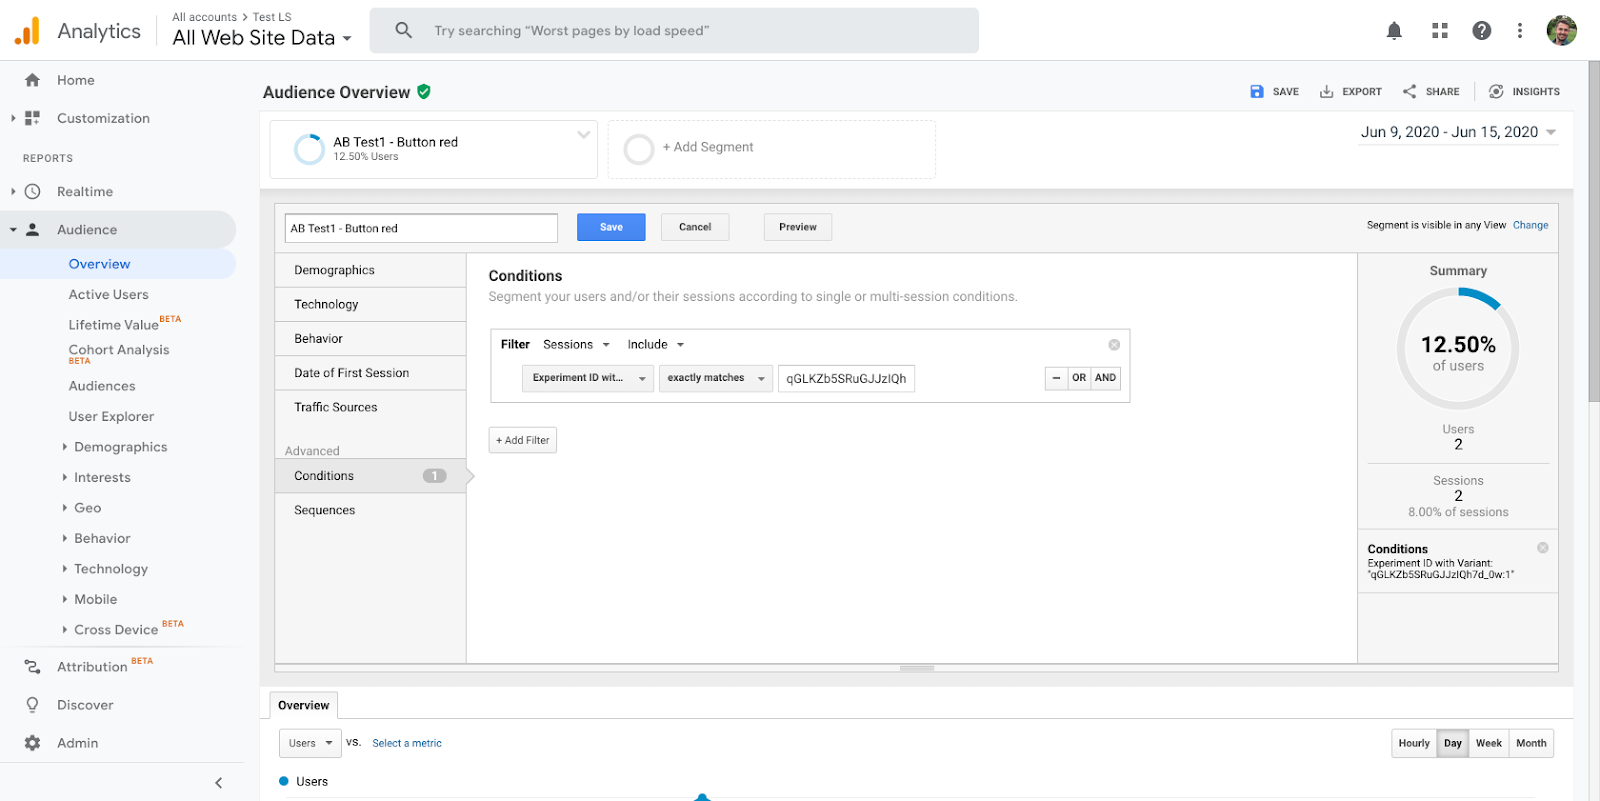Viewport: 1600px width, 801px height.
Task: Switch the graph to Hourly
Action: pos(1414,743)
